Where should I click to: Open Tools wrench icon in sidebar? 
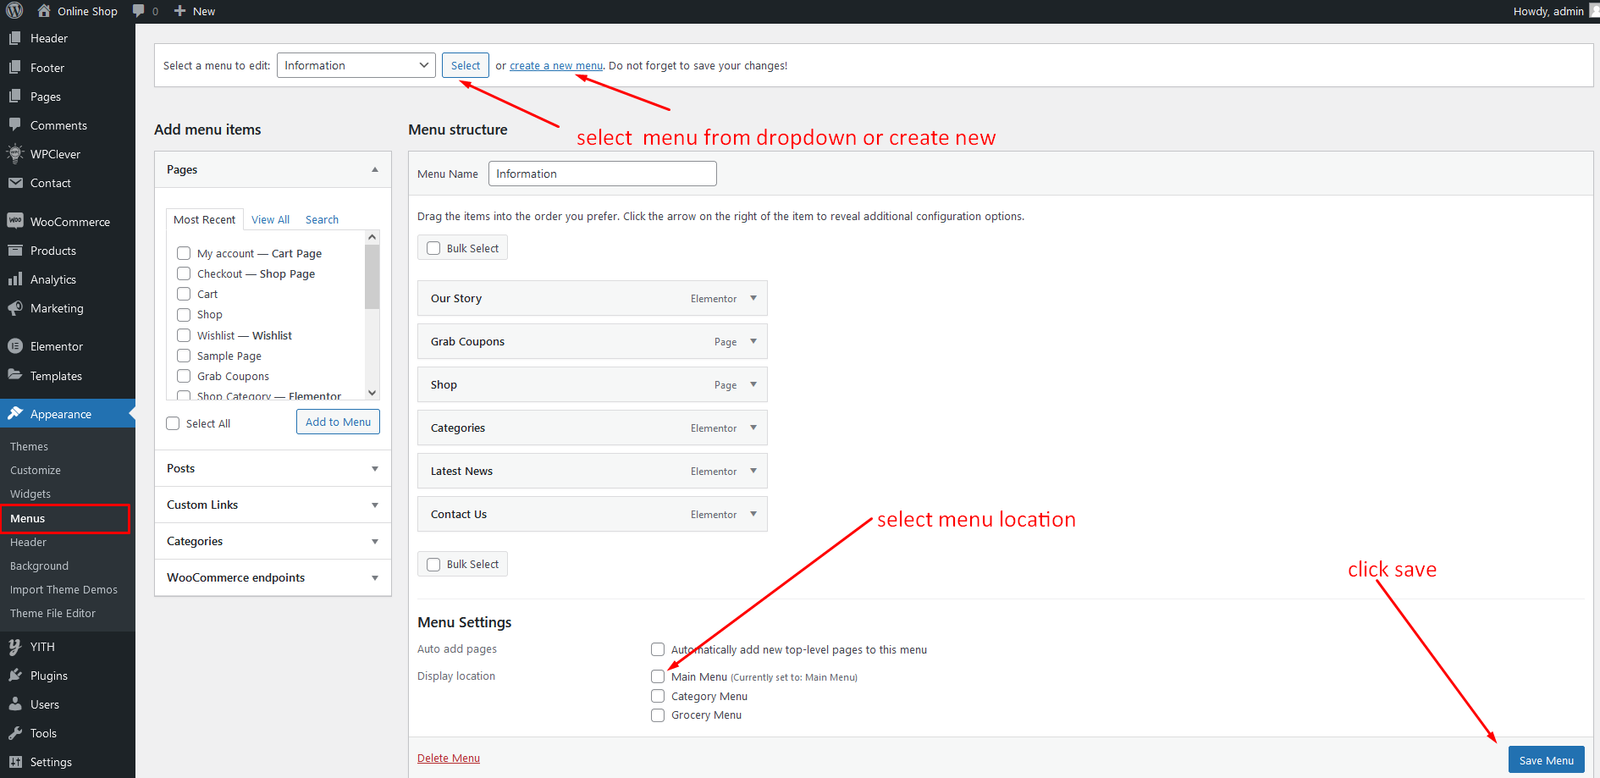(15, 733)
